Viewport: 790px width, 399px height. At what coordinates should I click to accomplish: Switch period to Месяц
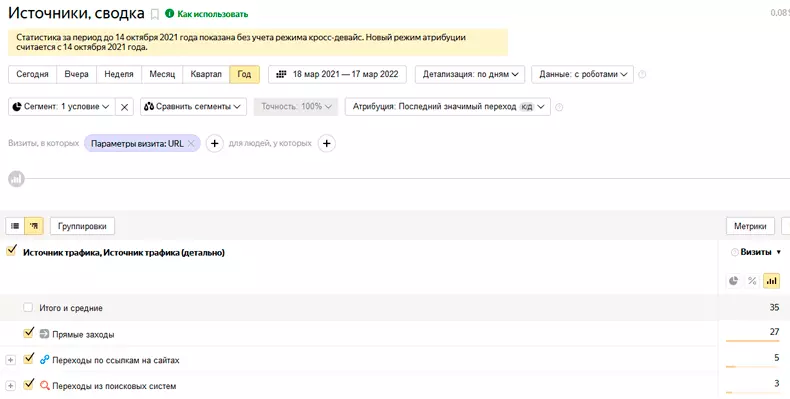click(x=162, y=74)
